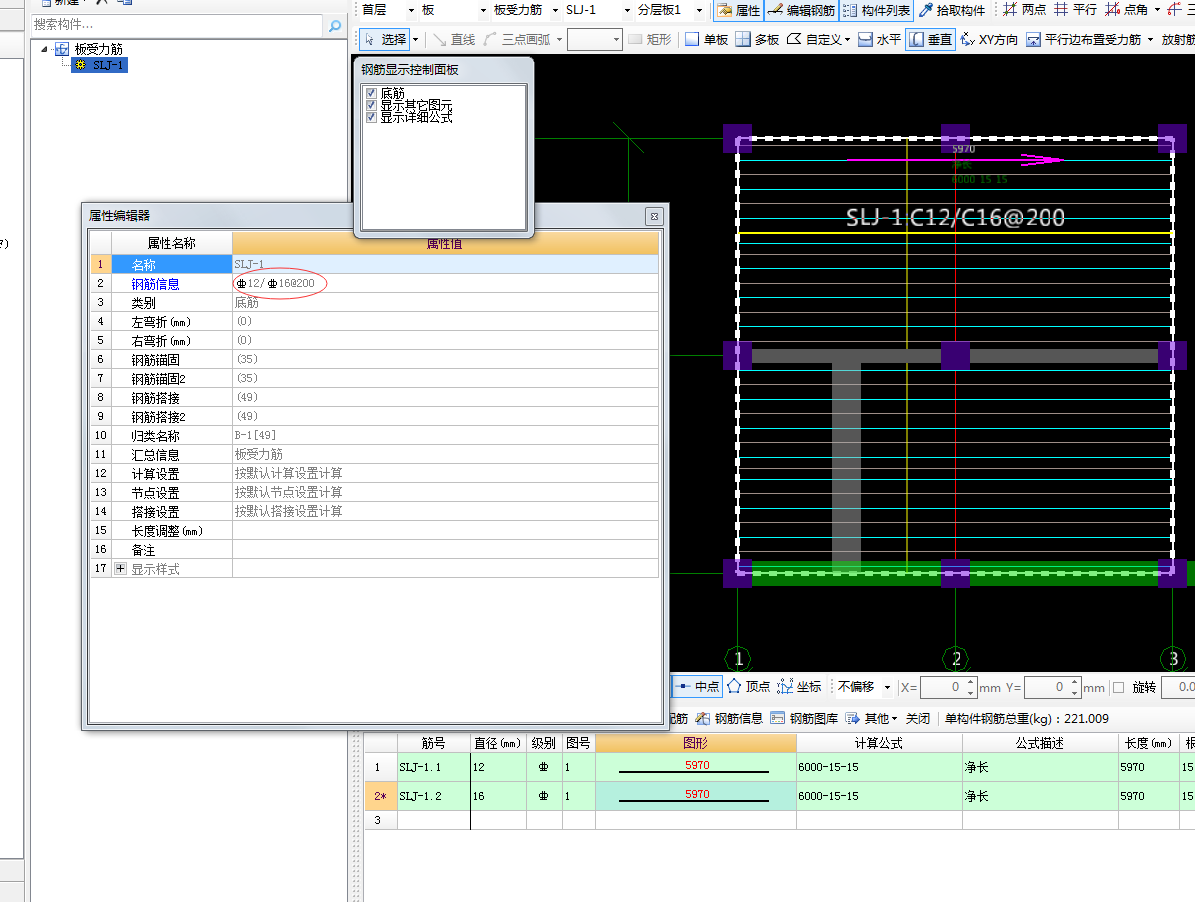Select the 平行 parallel axis tool

point(1075,10)
